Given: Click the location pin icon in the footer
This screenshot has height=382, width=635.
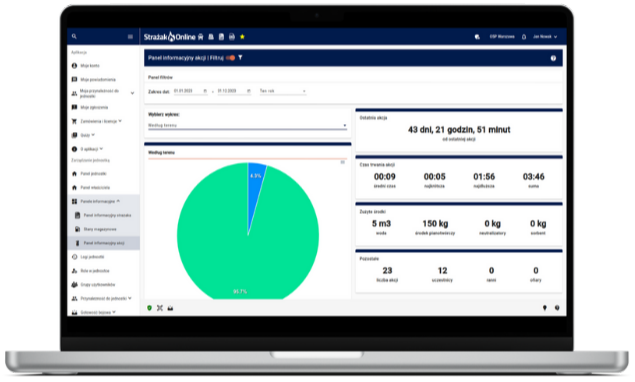Looking at the screenshot, I should pos(545,308).
